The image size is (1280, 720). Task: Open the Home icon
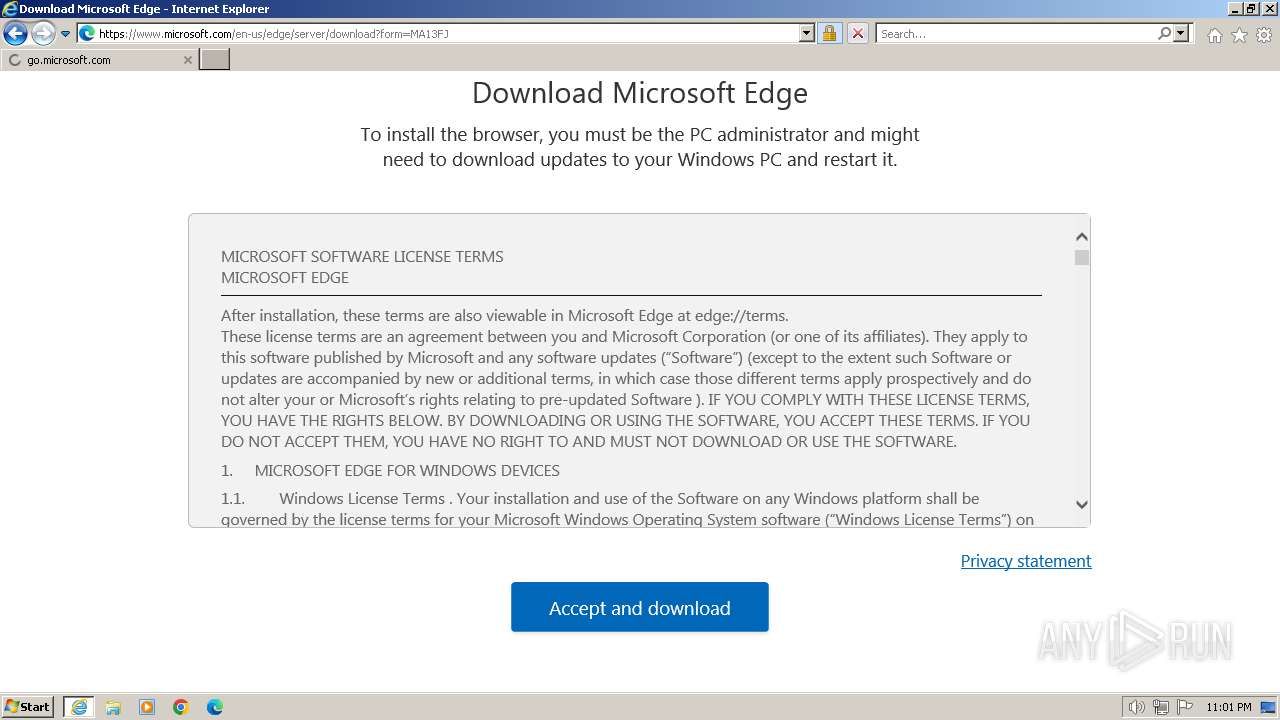[x=1214, y=35]
